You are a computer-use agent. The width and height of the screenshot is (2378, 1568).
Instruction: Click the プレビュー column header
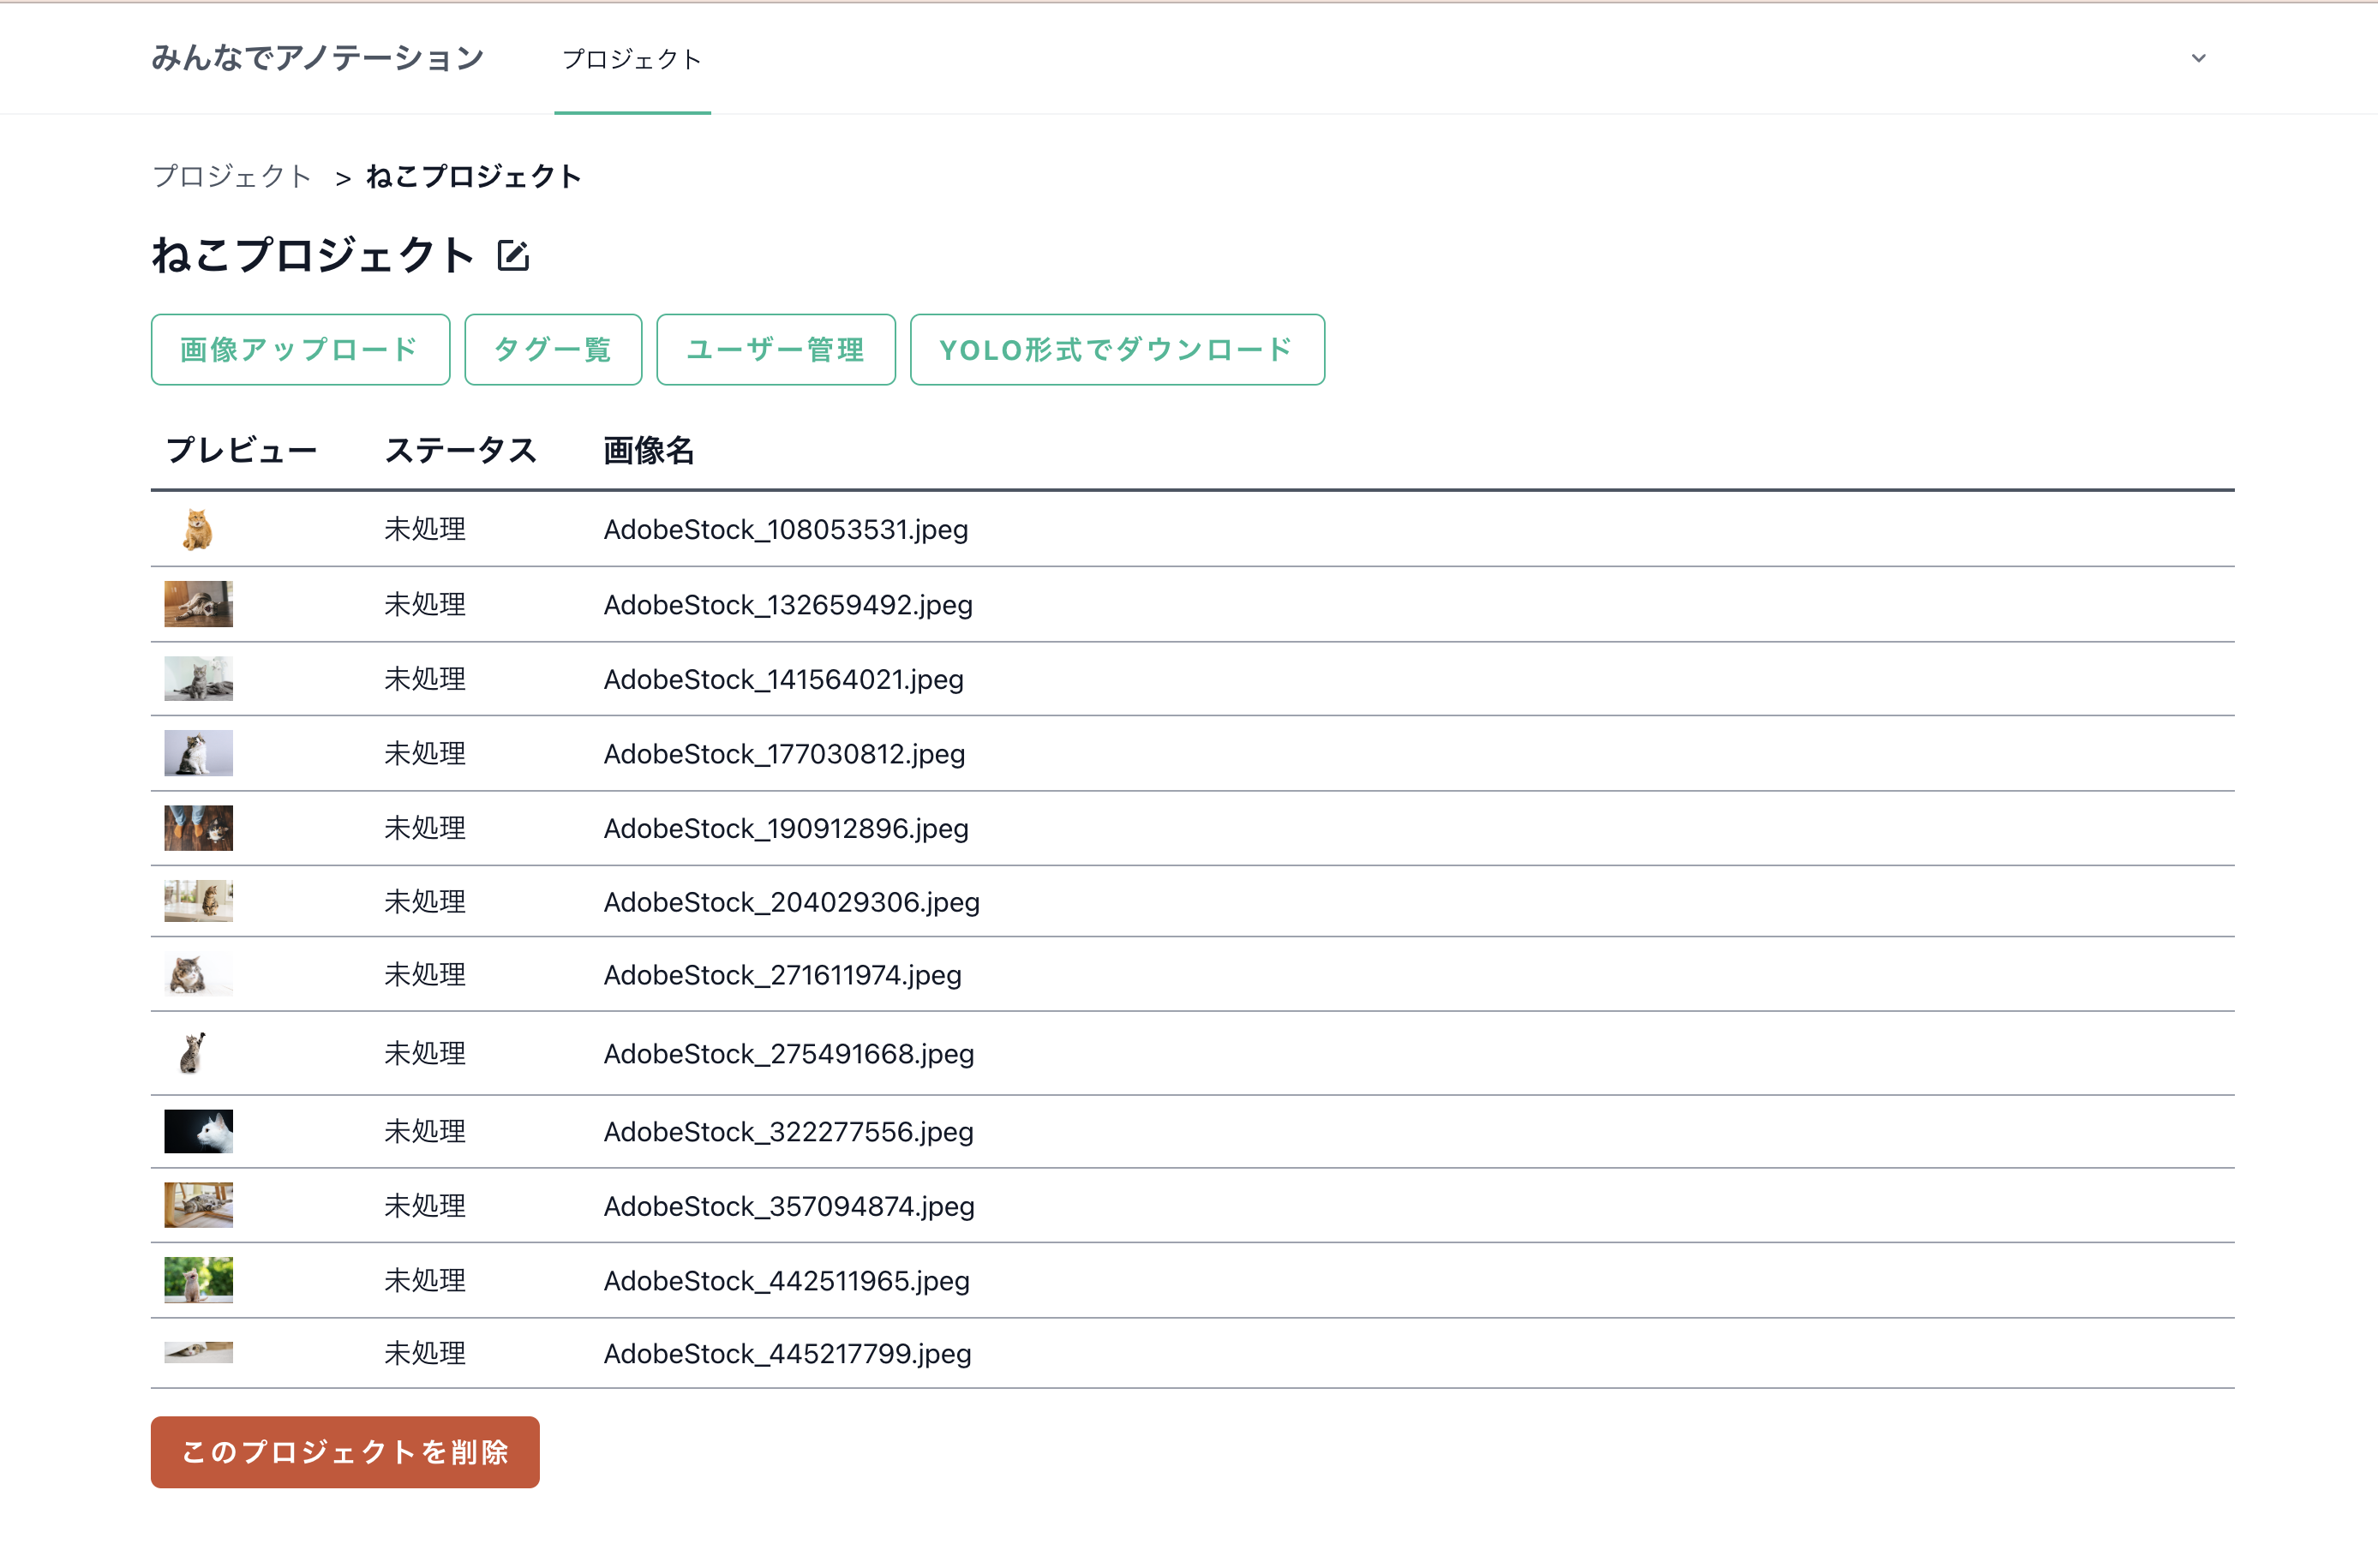click(241, 450)
